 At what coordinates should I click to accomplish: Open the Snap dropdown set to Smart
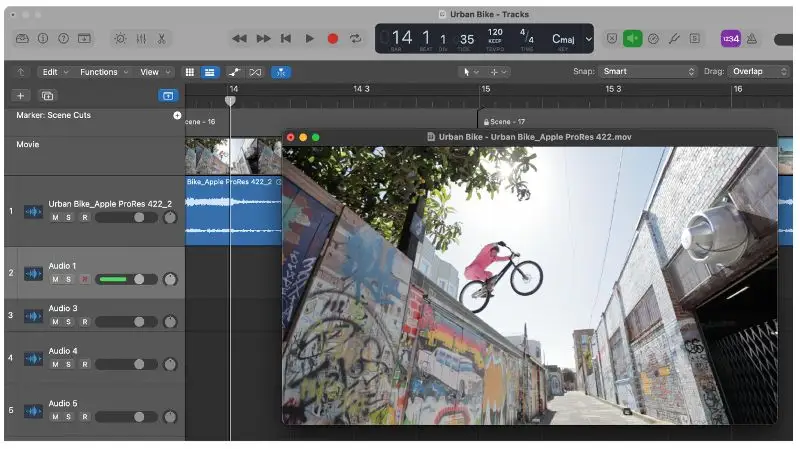point(648,72)
